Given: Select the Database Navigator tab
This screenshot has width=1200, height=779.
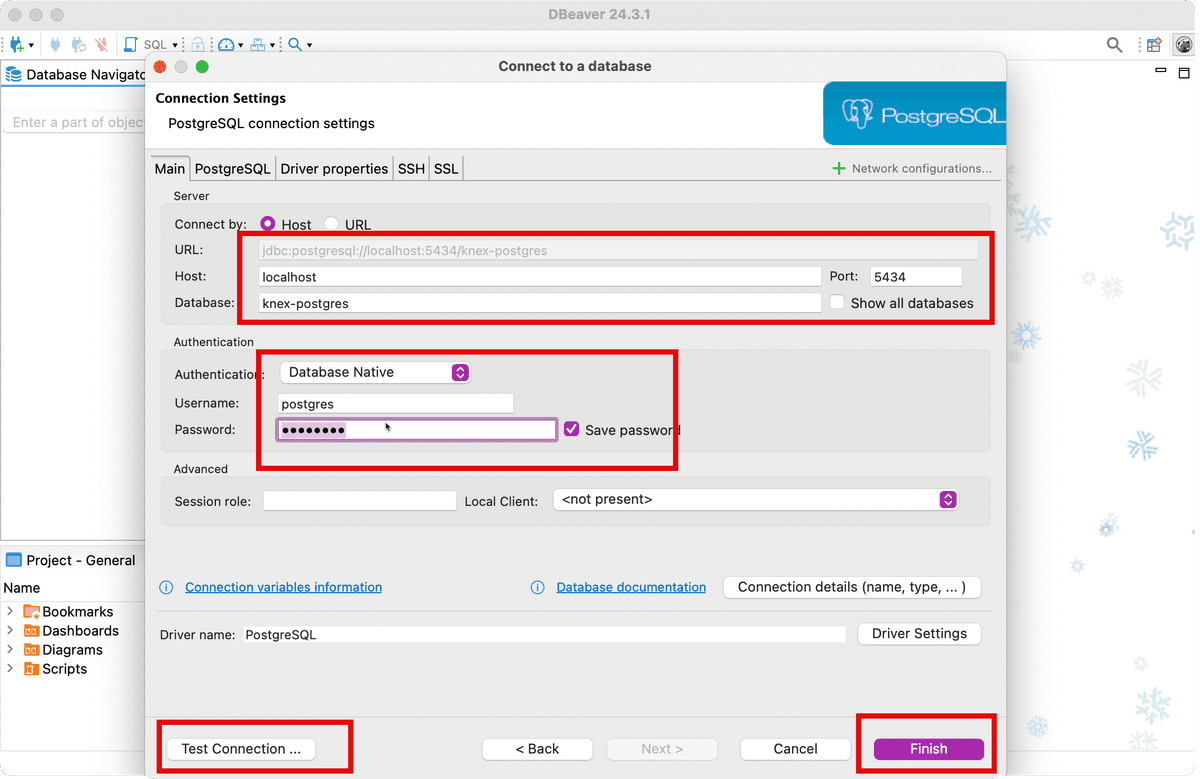Looking at the screenshot, I should tap(76, 74).
